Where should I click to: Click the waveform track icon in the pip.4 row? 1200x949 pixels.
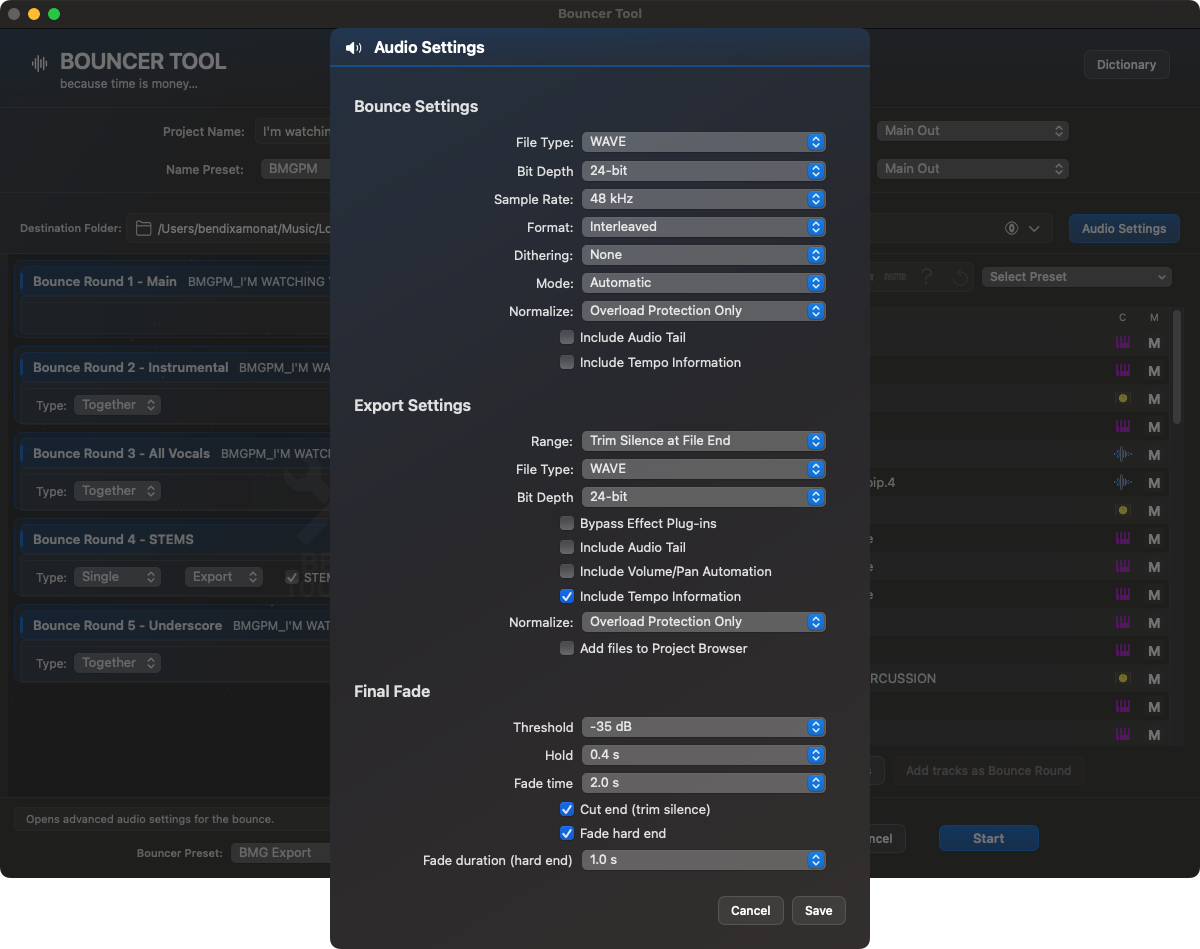tap(1123, 483)
